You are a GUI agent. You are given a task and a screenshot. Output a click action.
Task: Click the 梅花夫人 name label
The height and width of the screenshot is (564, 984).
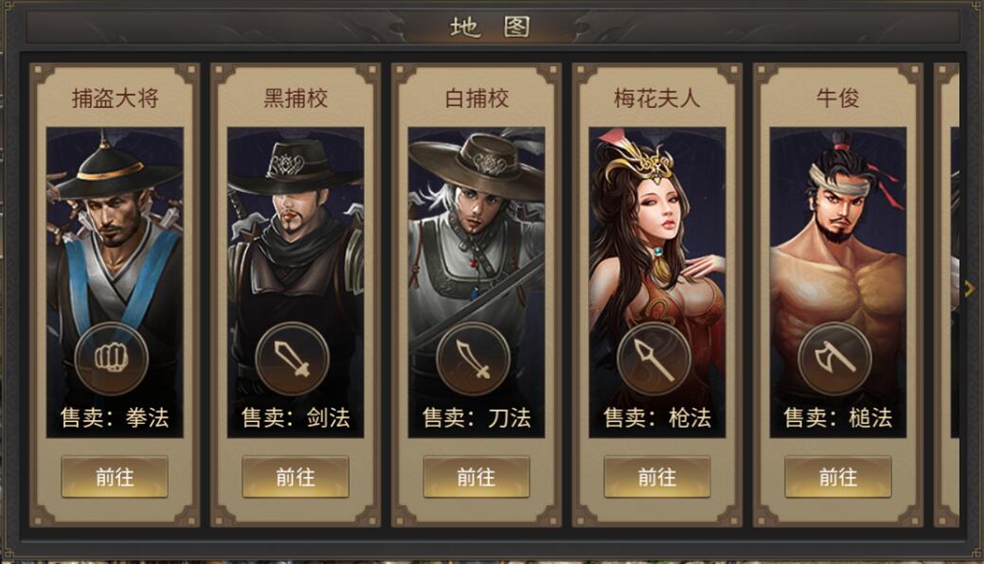click(657, 98)
